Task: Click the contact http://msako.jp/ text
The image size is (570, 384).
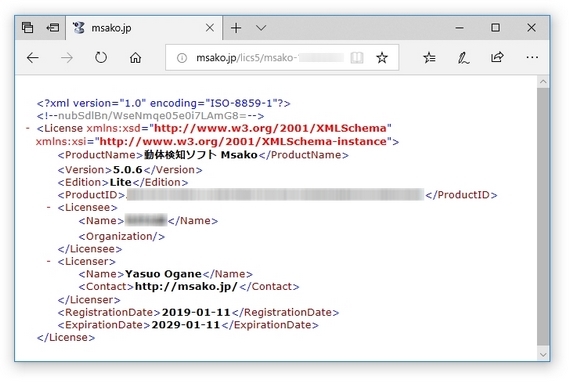Action: coord(186,287)
